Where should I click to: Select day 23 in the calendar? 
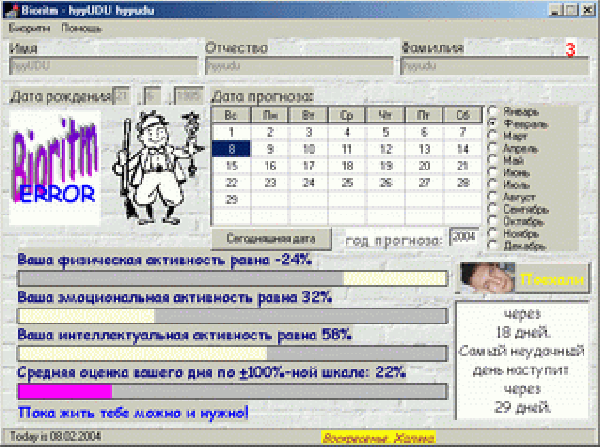[x=270, y=183]
